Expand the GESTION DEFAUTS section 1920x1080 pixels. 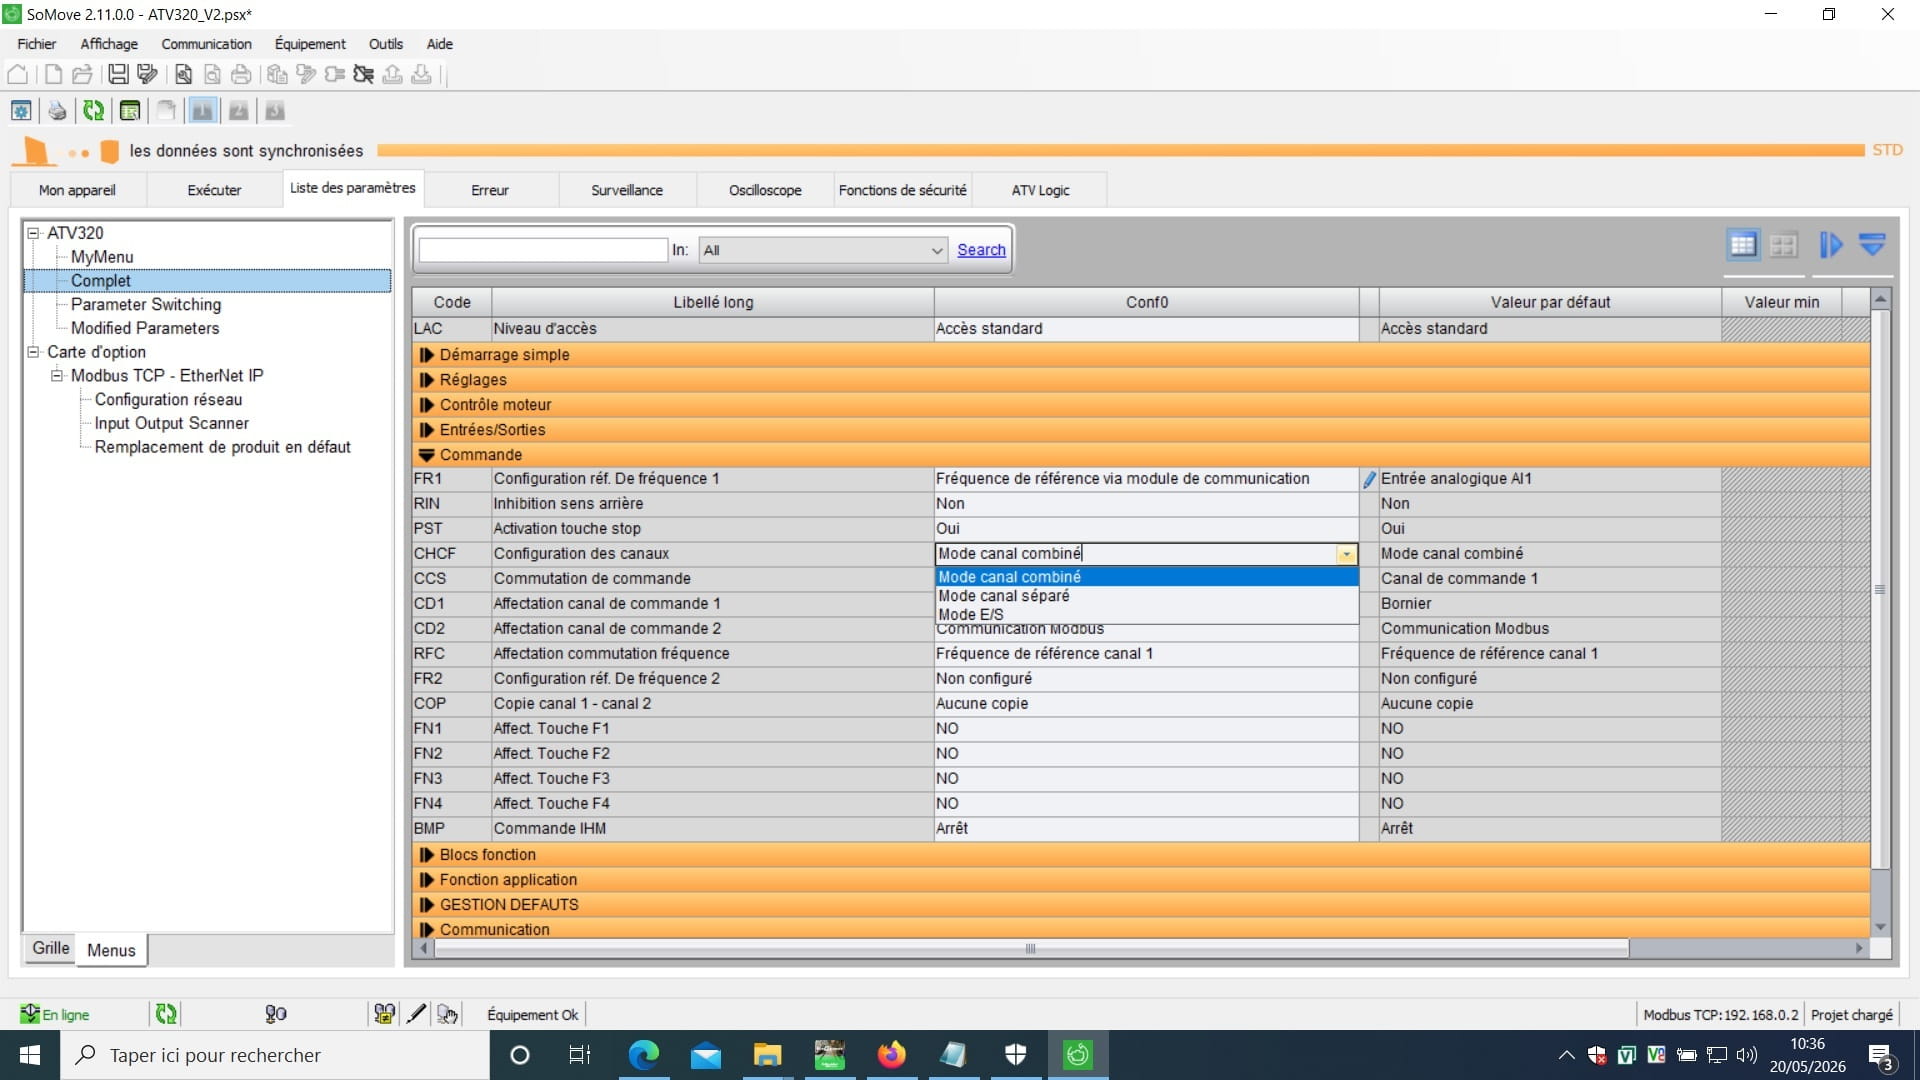pos(427,905)
